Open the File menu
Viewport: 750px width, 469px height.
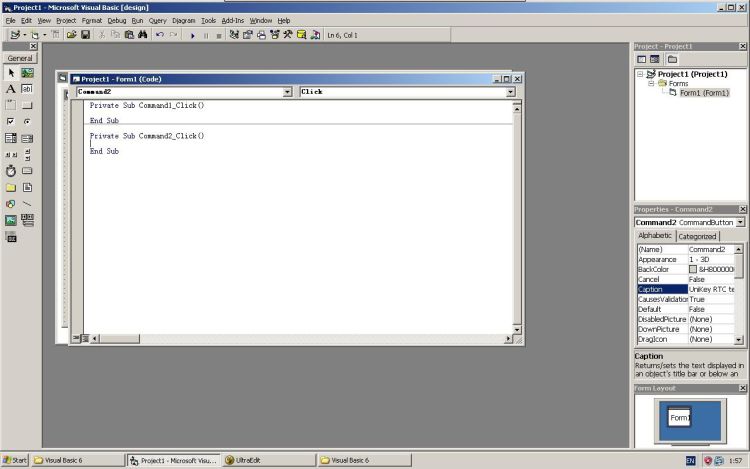[11, 21]
